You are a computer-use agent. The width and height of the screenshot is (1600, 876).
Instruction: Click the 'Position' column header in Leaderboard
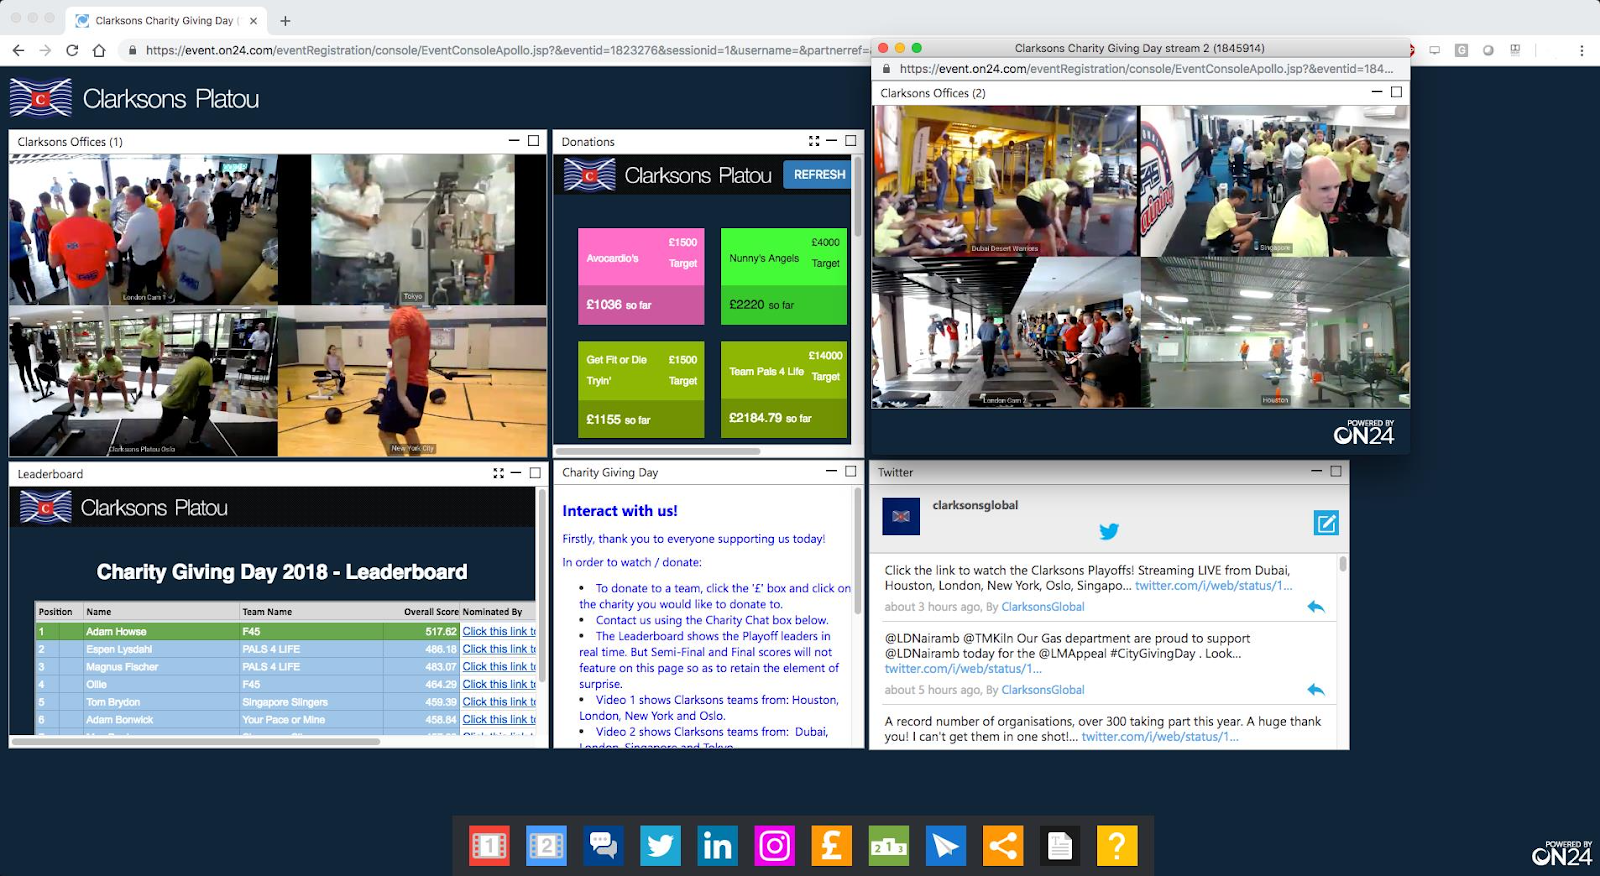pos(56,612)
